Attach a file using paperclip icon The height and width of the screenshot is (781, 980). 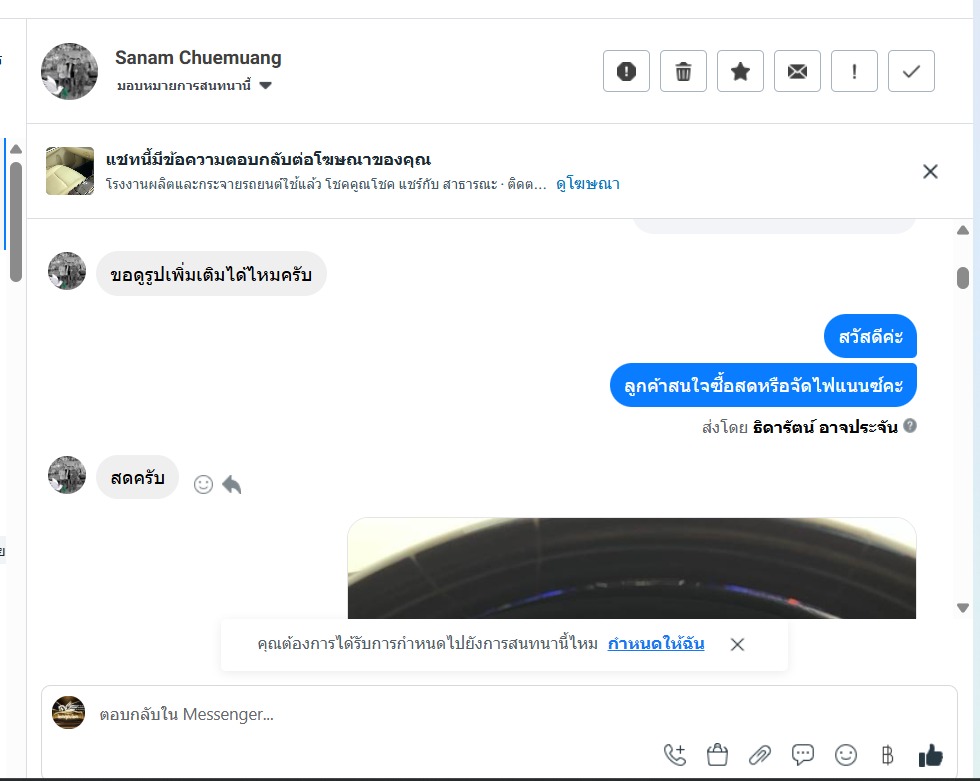[x=759, y=755]
